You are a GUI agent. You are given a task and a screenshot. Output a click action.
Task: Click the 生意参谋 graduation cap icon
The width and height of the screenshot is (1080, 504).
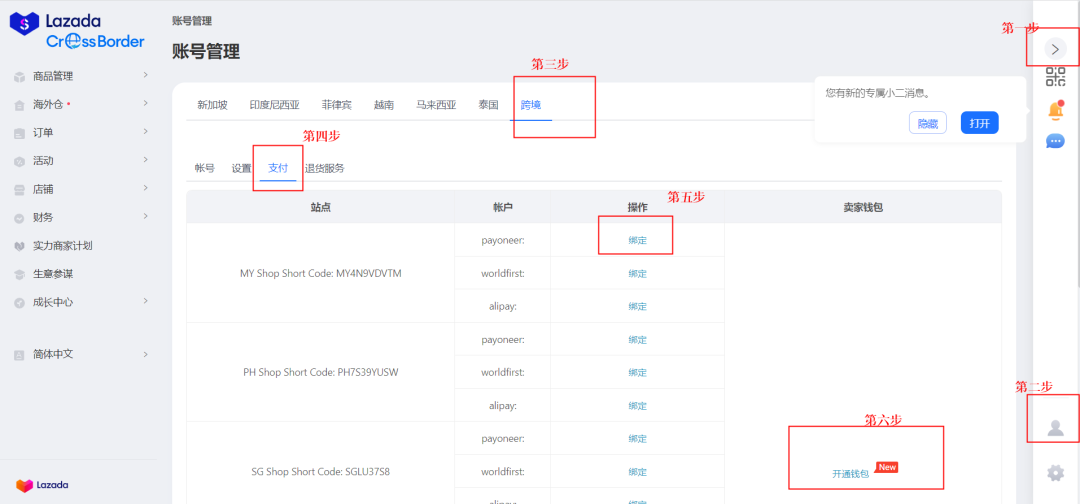[20, 274]
